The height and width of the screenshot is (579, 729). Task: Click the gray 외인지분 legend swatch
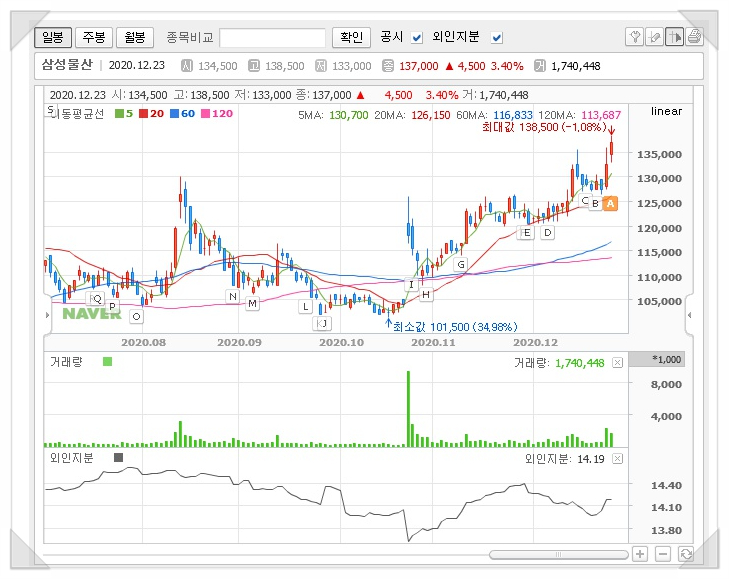point(119,458)
